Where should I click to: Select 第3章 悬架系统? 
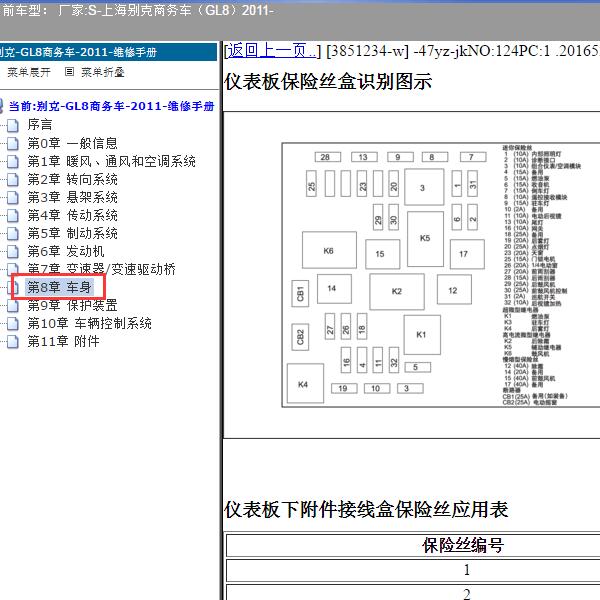pyautogui.click(x=72, y=197)
